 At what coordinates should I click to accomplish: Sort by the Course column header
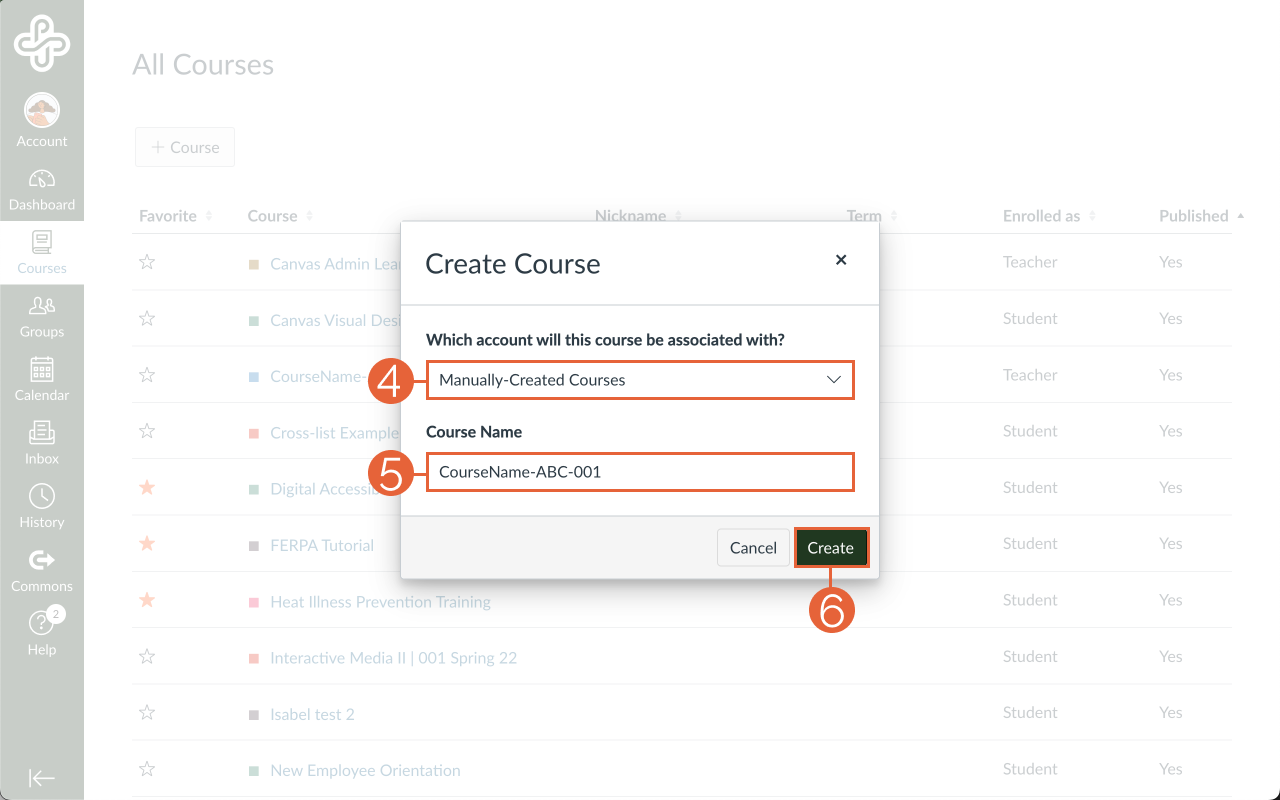[280, 216]
